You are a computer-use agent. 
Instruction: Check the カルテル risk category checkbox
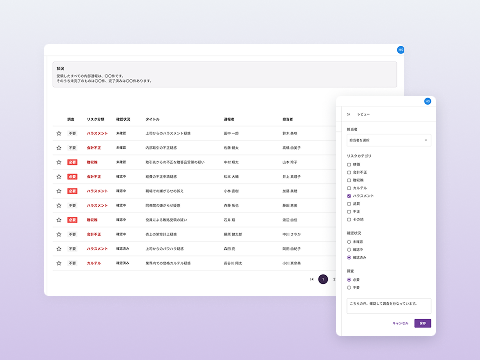pos(349,188)
